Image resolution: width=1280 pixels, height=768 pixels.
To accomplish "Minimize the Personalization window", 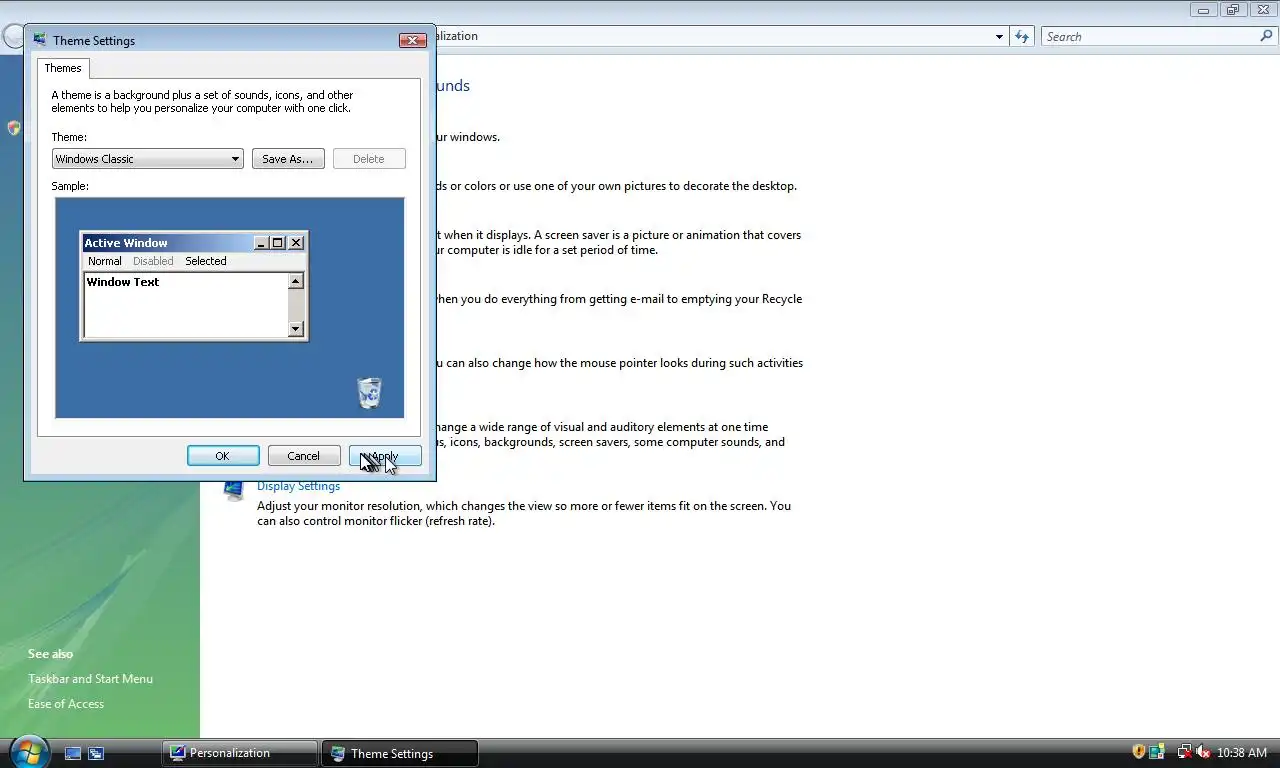I will 1204,10.
